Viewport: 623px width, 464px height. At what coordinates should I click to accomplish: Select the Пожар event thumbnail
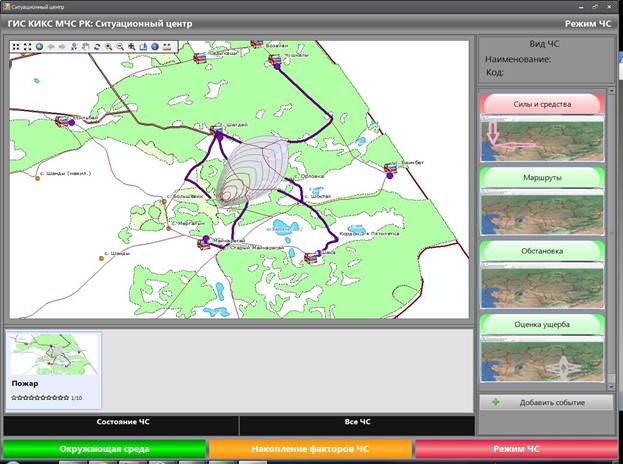[53, 355]
